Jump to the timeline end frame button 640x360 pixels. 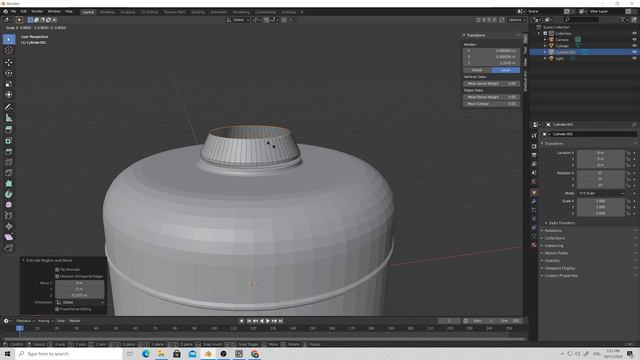[280, 321]
